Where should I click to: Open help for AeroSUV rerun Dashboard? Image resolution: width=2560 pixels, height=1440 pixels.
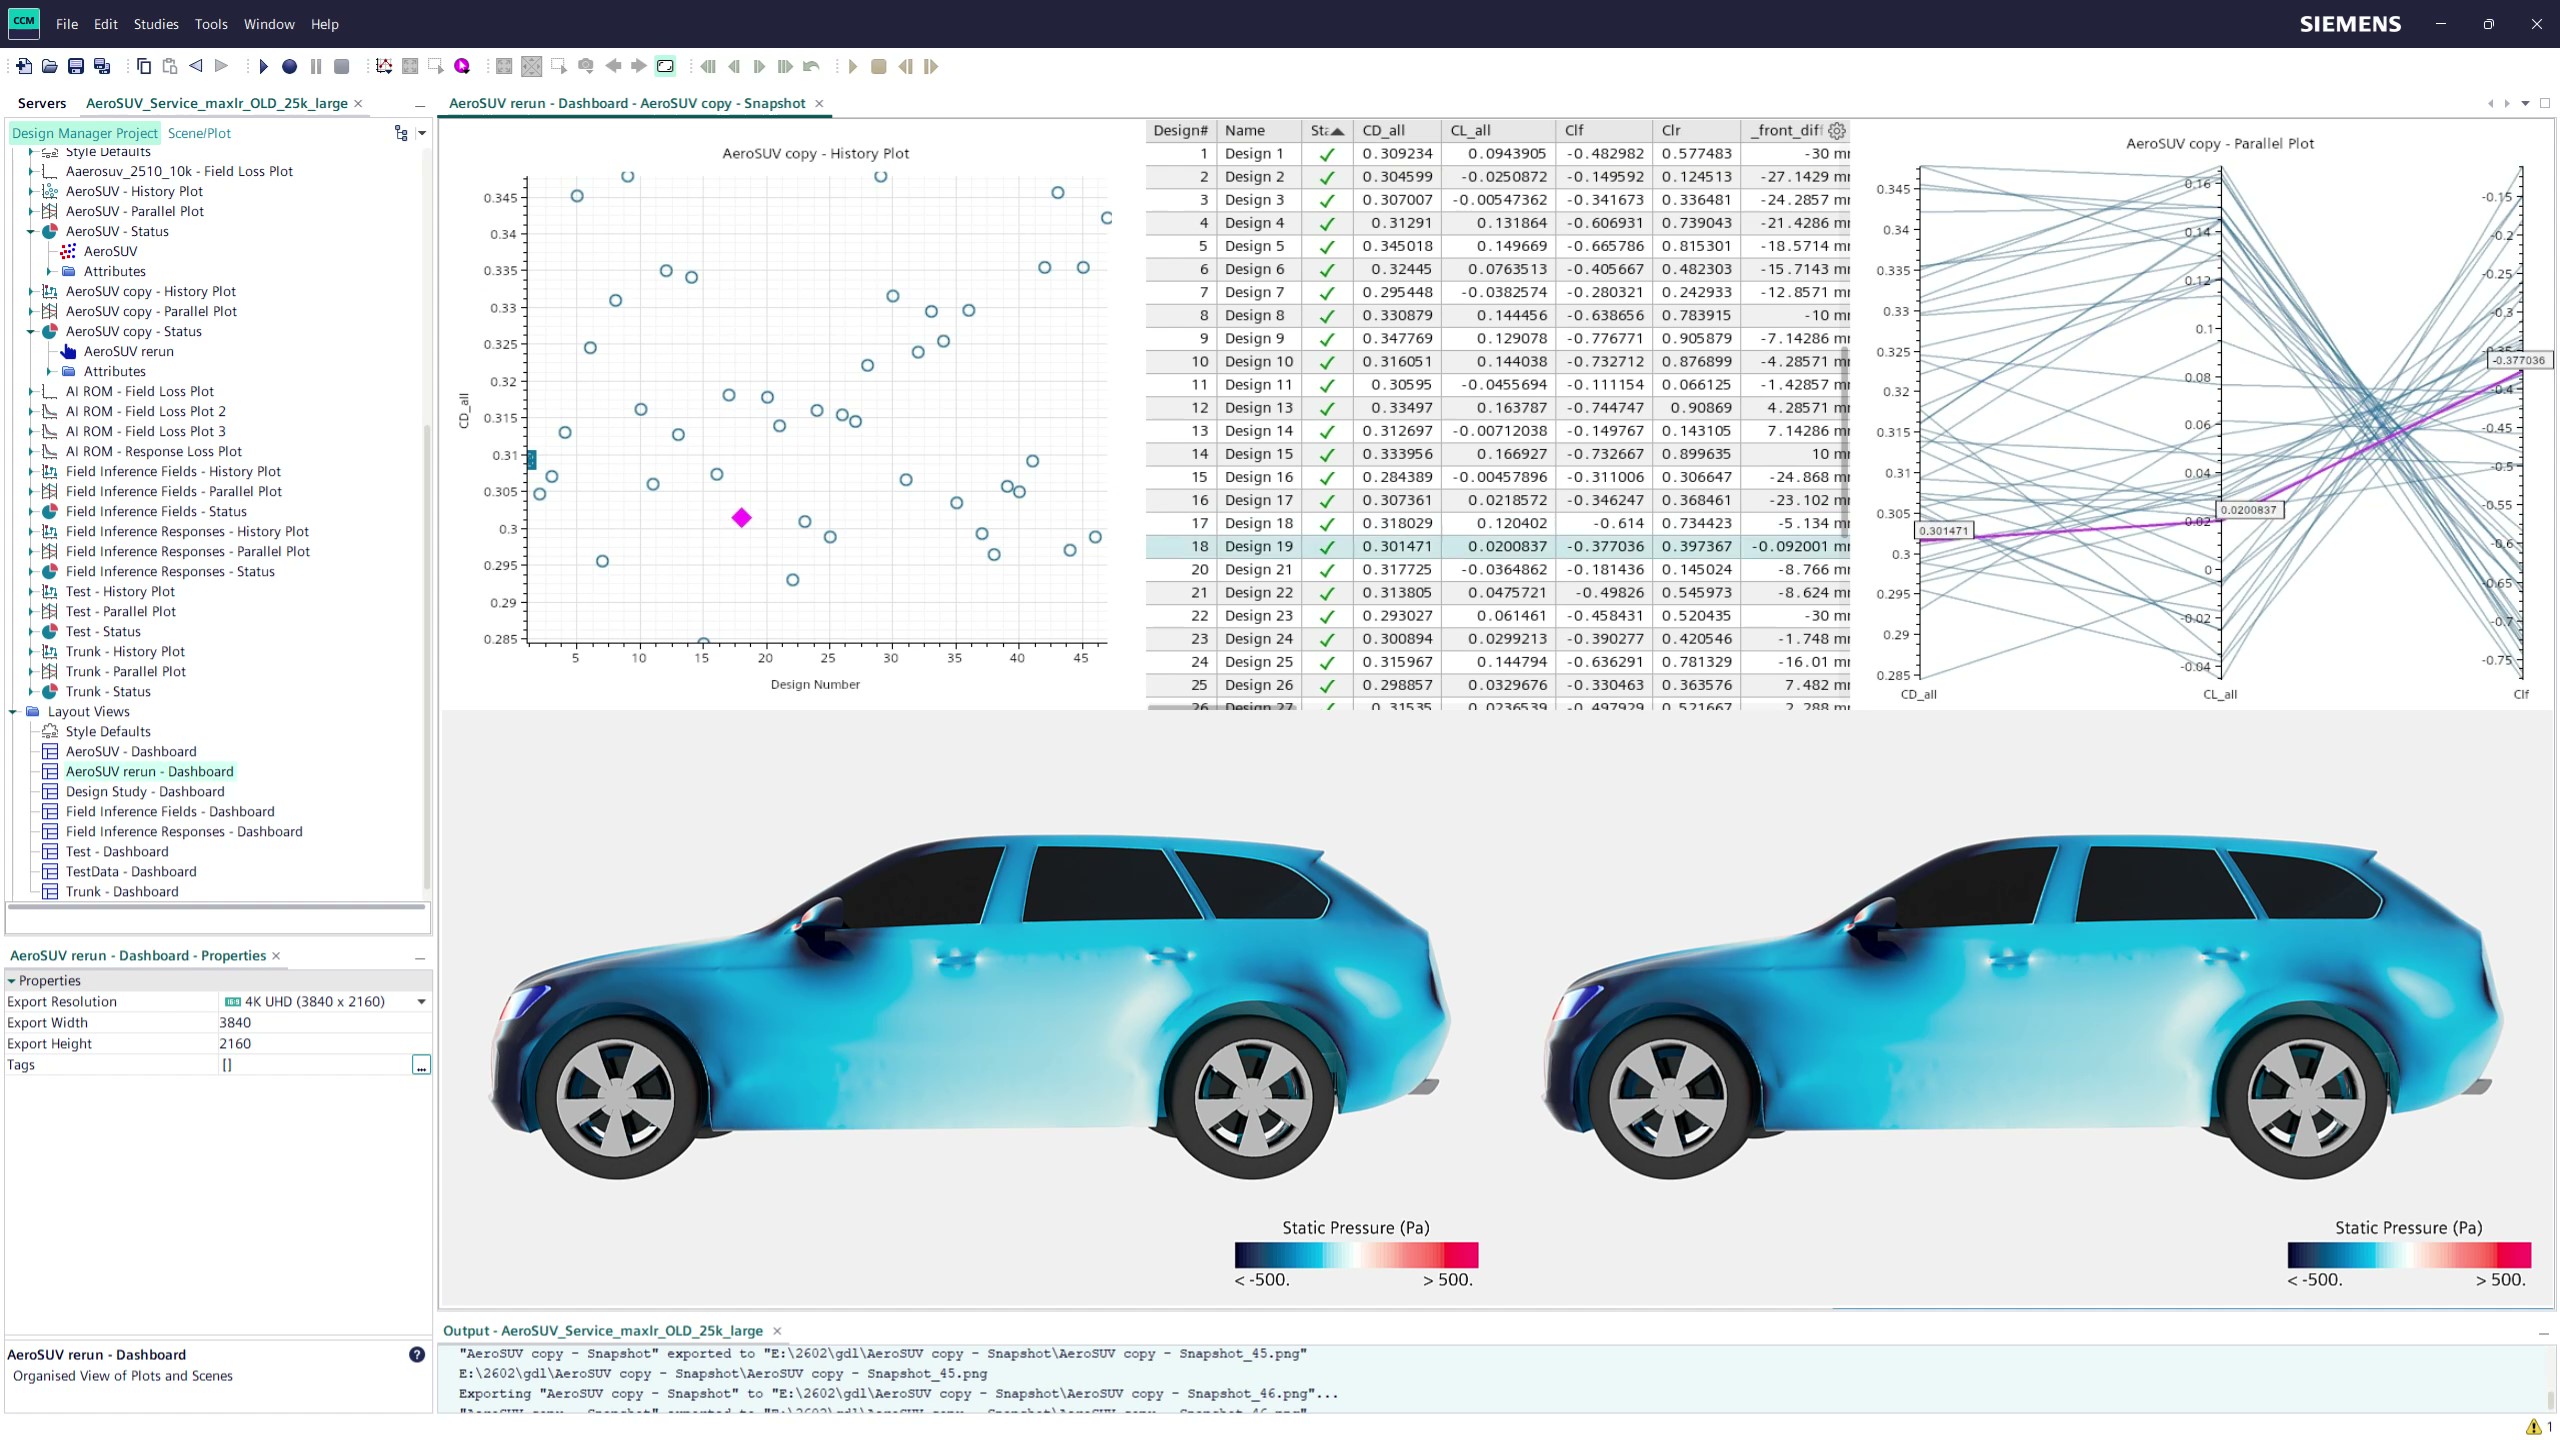pos(417,1354)
